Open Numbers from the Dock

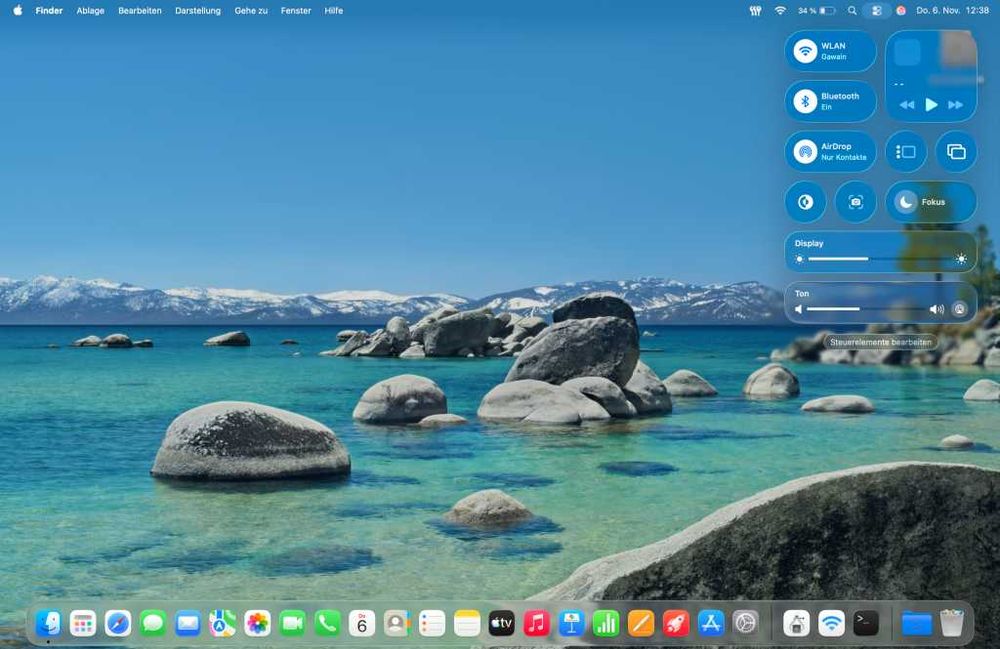tap(606, 623)
